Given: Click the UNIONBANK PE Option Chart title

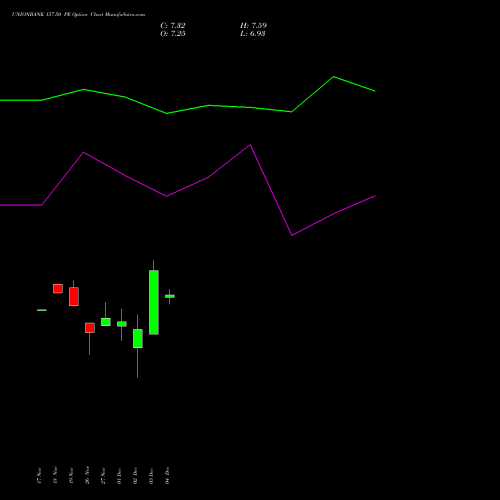Looking at the screenshot, I should (78, 15).
